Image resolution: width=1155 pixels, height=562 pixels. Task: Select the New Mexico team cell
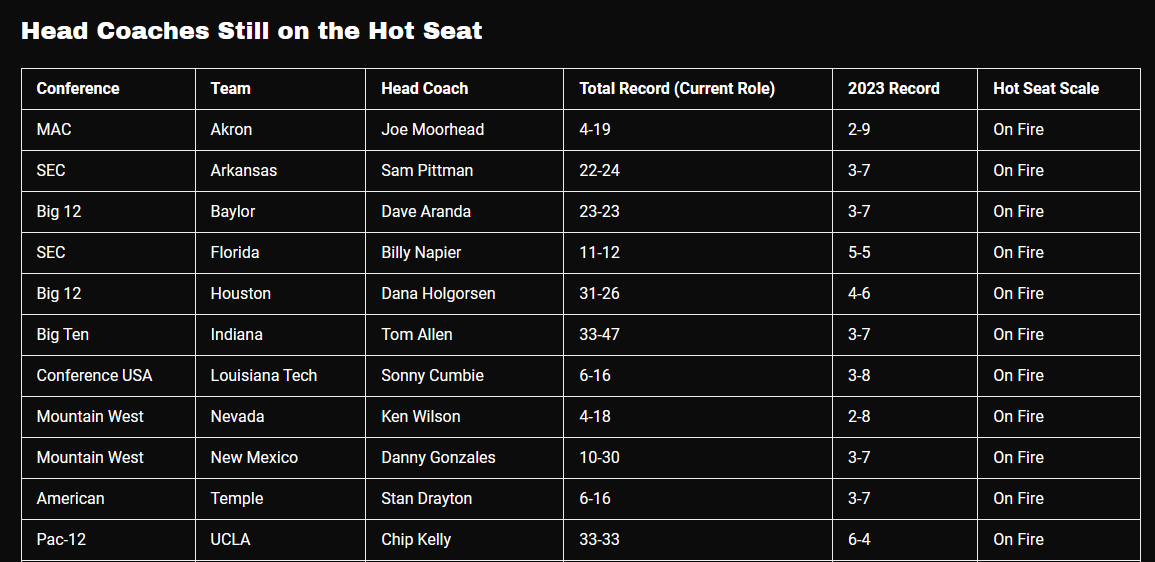pyautogui.click(x=254, y=458)
